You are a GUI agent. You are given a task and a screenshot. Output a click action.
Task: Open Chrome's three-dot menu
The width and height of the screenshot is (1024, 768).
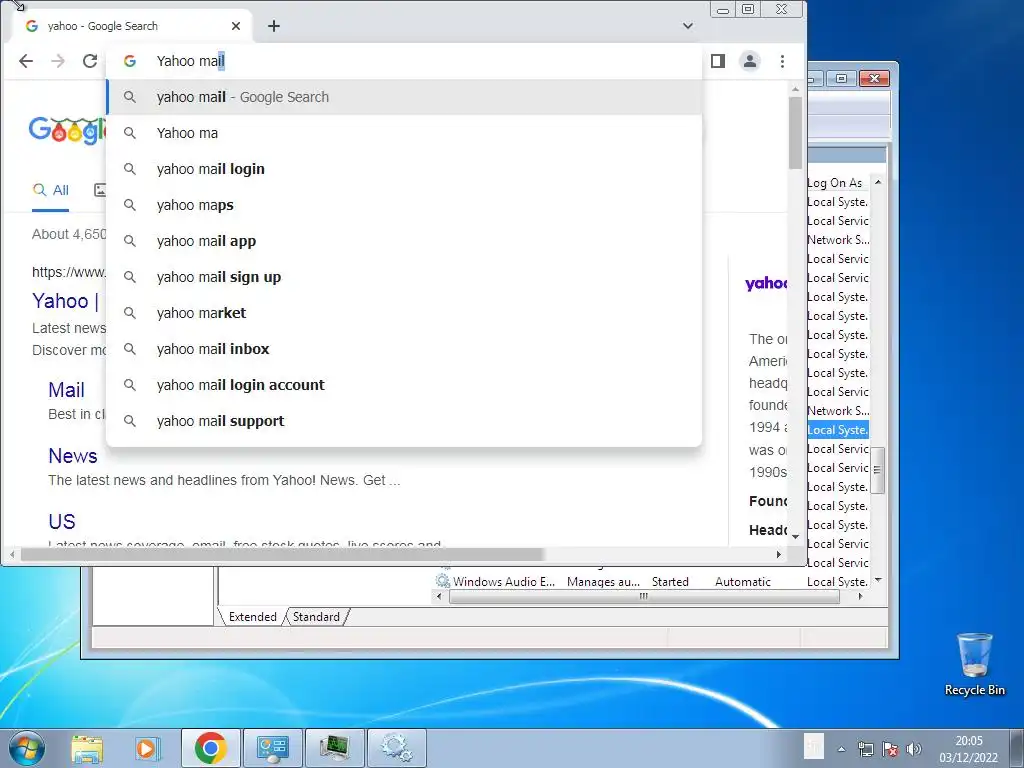coord(782,61)
